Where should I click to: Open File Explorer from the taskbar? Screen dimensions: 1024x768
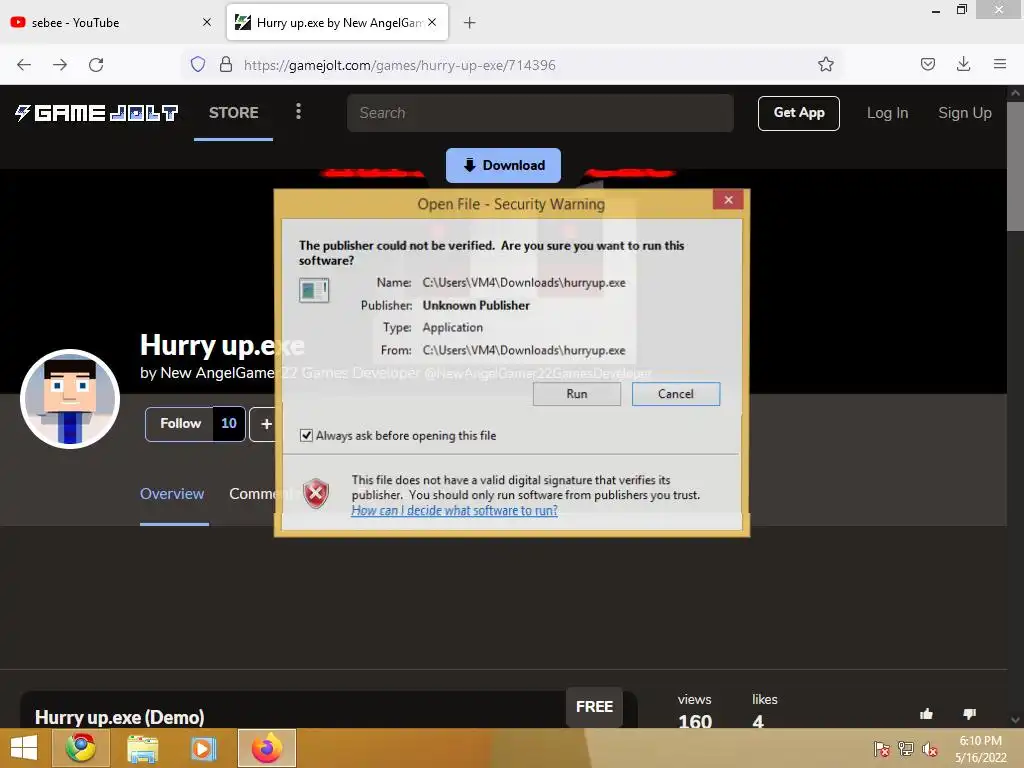pos(142,748)
